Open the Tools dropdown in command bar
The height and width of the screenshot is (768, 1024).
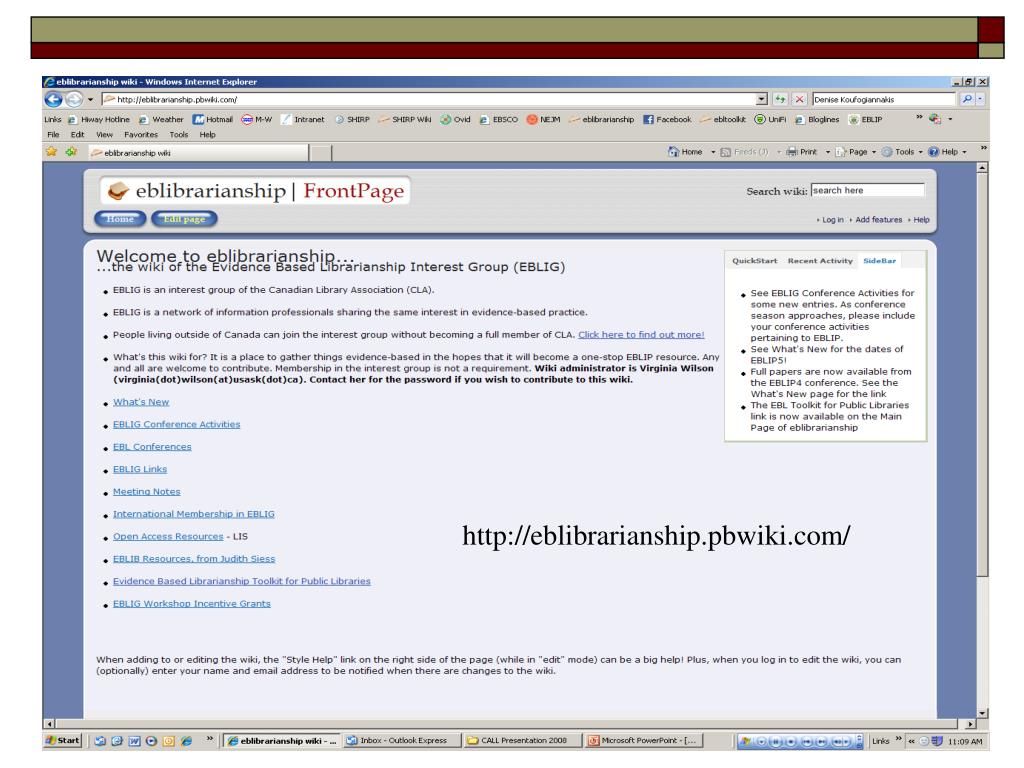(903, 152)
